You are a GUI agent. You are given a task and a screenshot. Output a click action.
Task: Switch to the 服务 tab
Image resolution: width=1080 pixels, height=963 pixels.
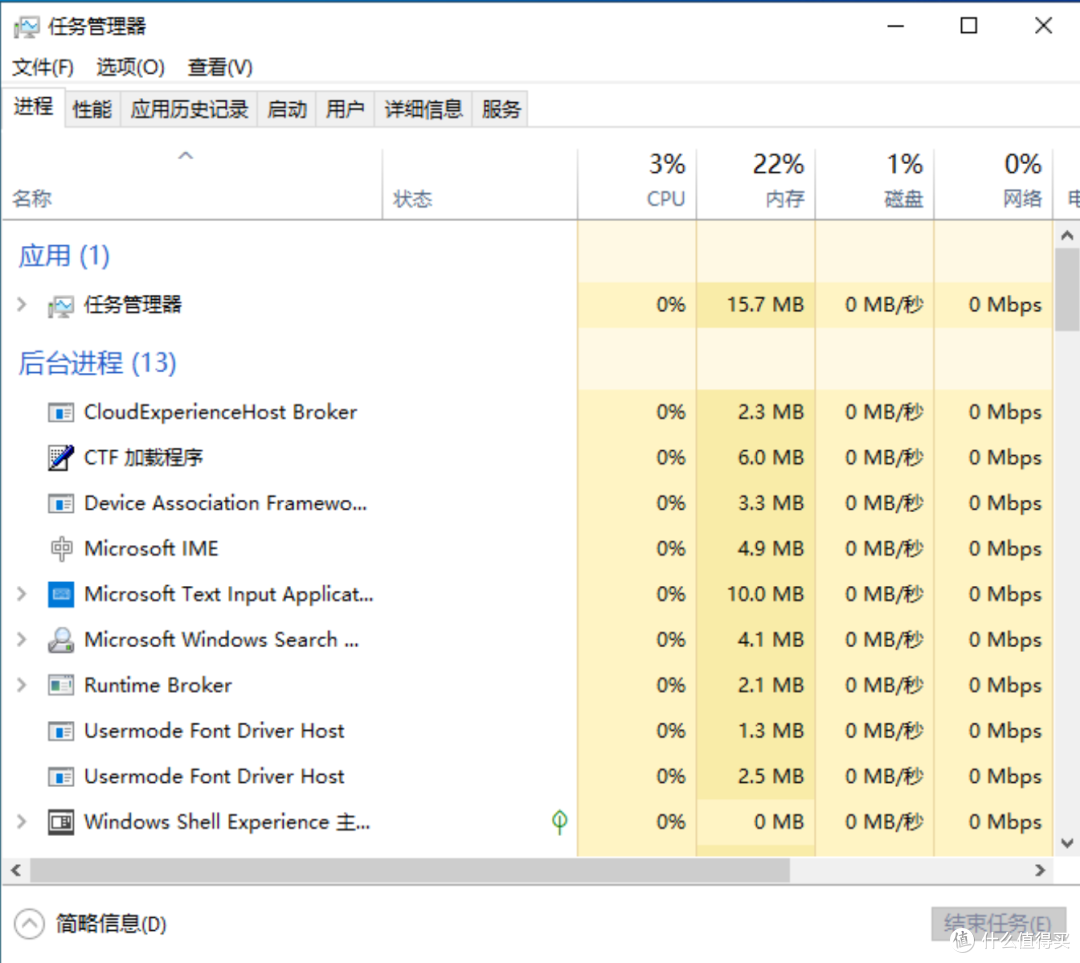coord(501,109)
